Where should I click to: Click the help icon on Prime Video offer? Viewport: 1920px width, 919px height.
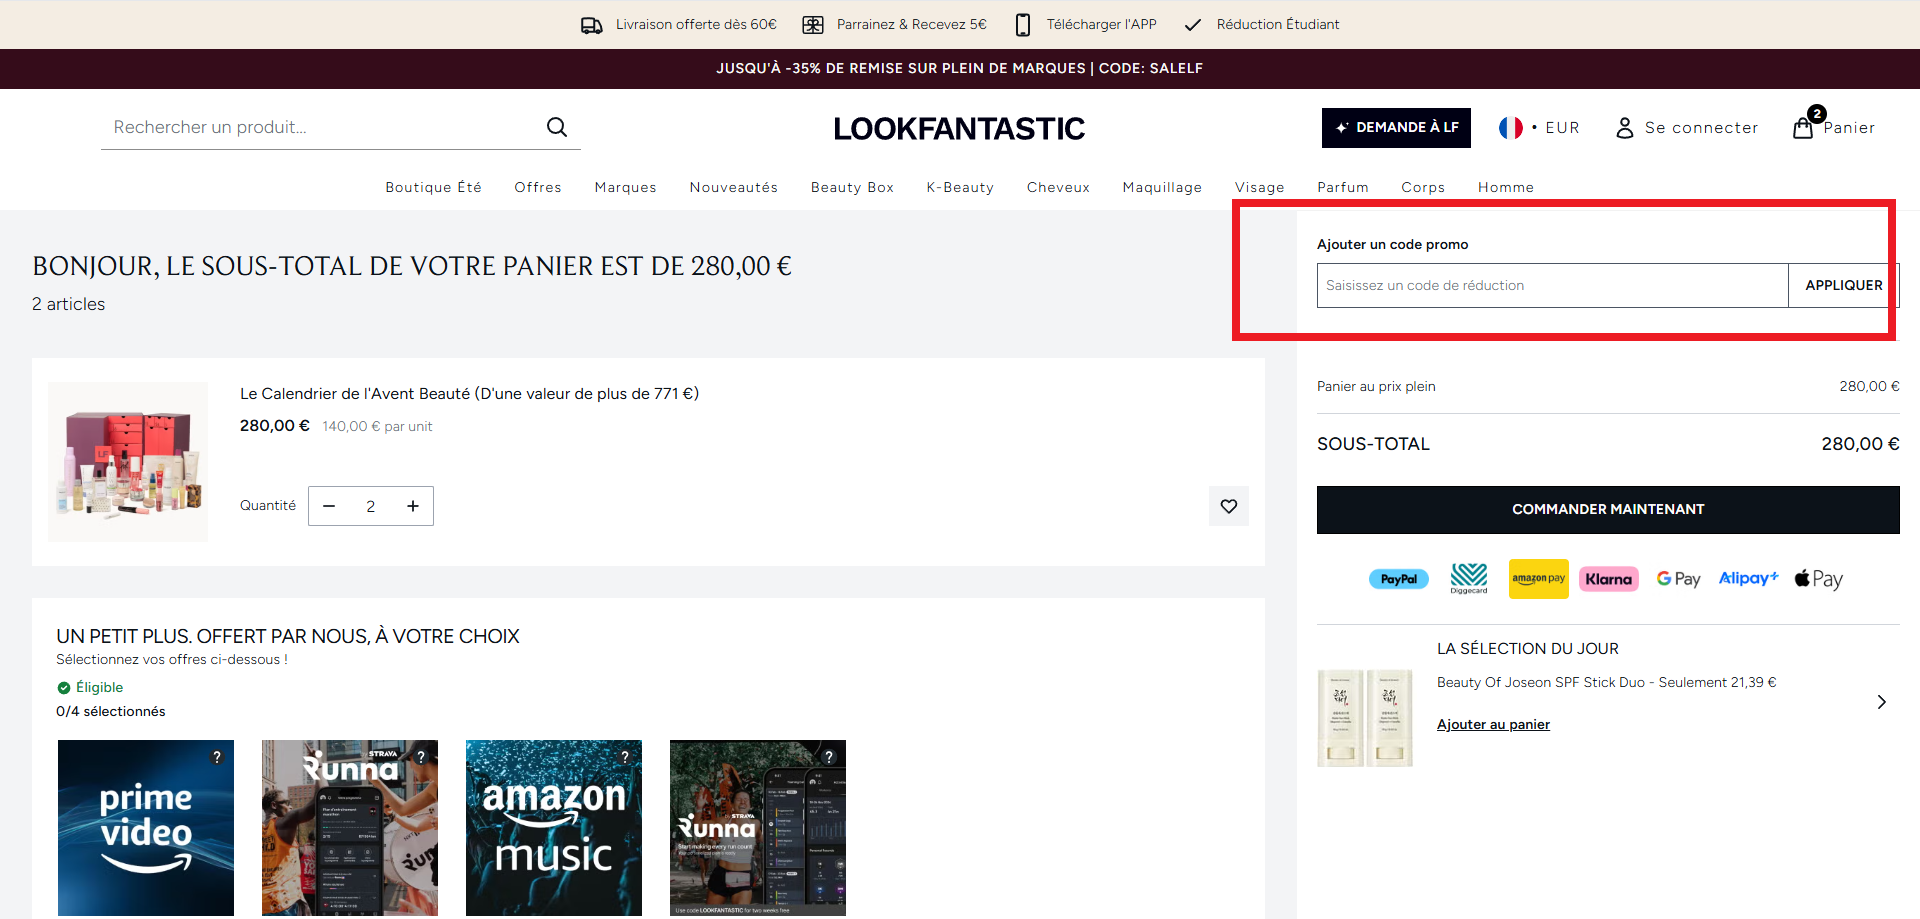pos(217,757)
